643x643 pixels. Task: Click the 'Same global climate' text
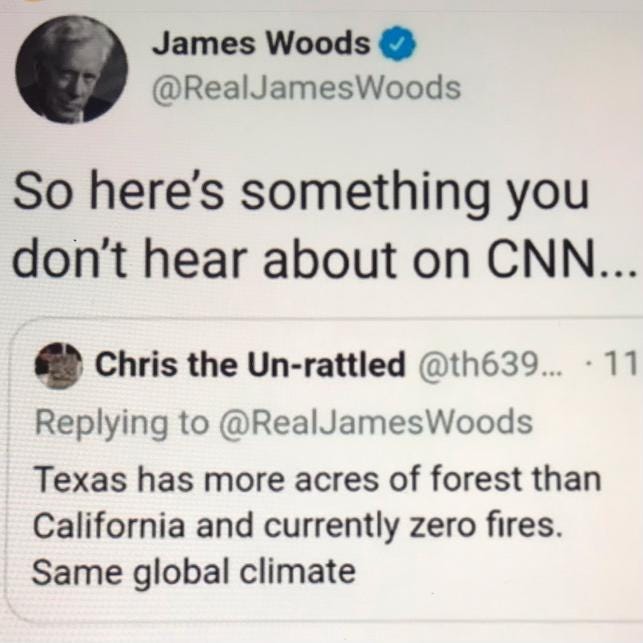point(194,572)
